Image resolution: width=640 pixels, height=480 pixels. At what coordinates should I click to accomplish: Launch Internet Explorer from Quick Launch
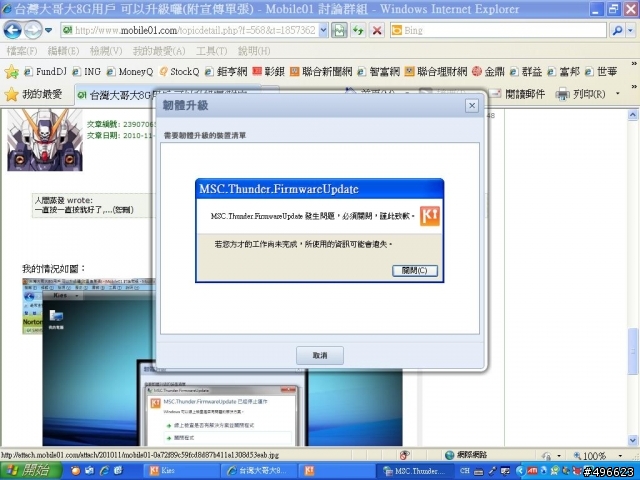pyautogui.click(x=105, y=471)
